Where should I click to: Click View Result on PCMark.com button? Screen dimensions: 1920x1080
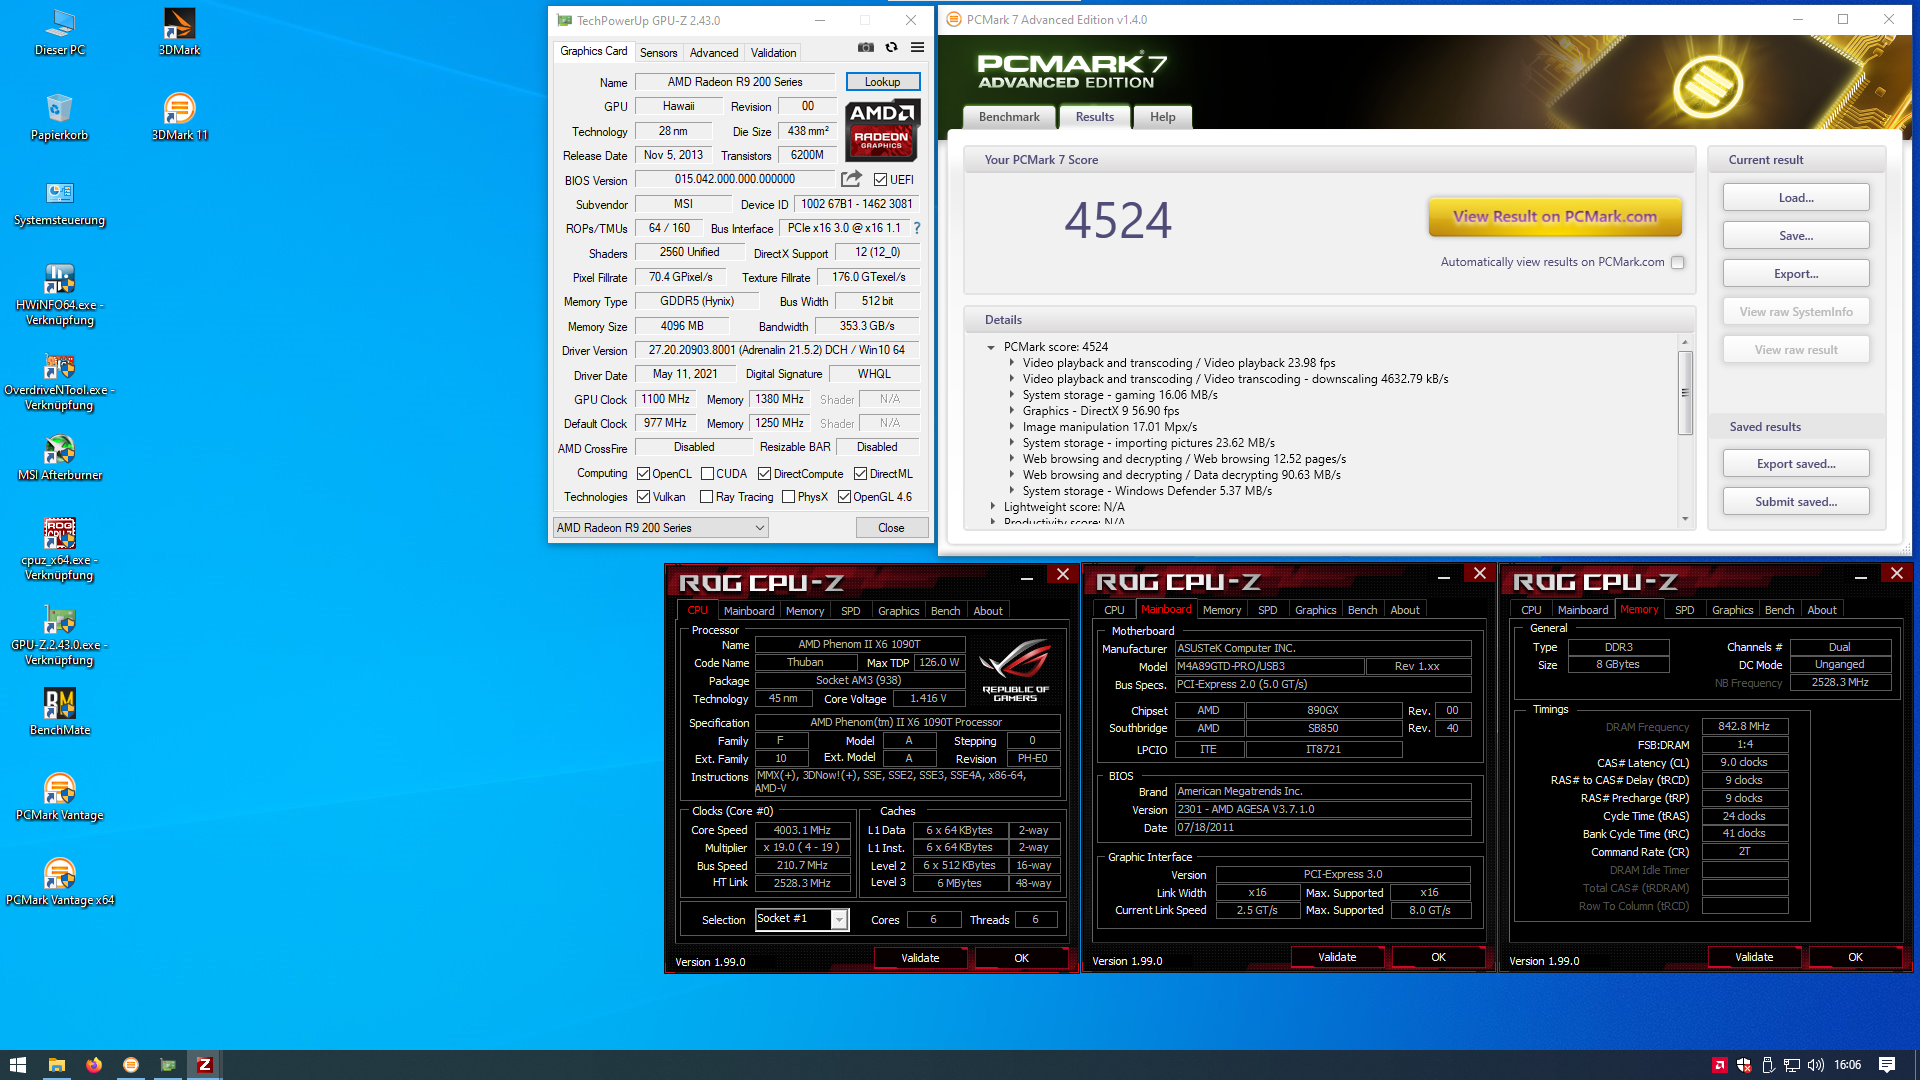click(1555, 216)
